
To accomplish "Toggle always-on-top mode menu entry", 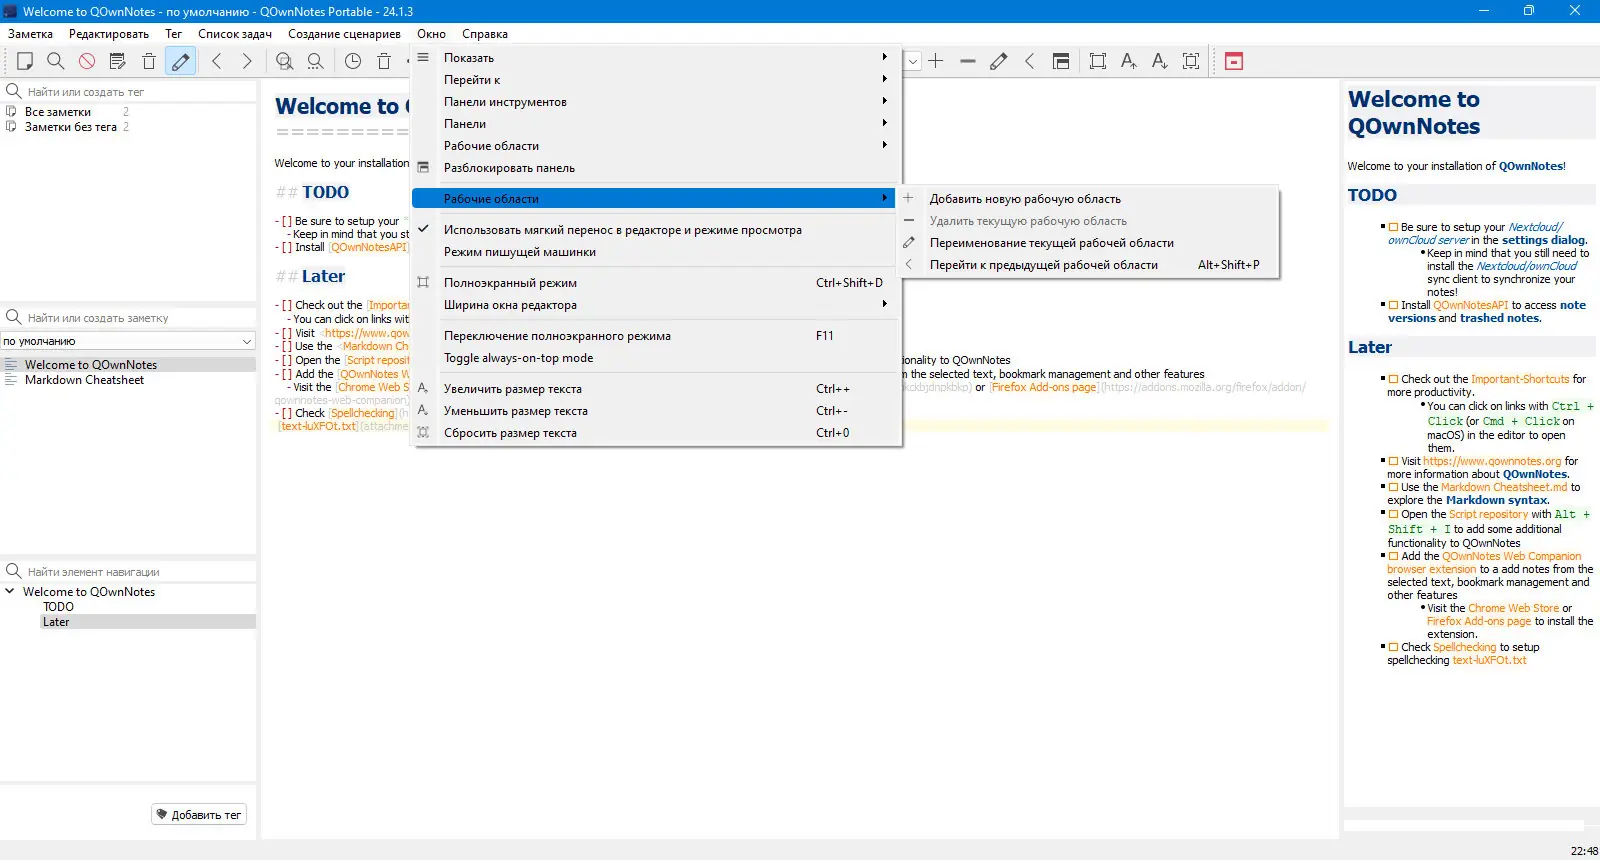I will coord(656,358).
